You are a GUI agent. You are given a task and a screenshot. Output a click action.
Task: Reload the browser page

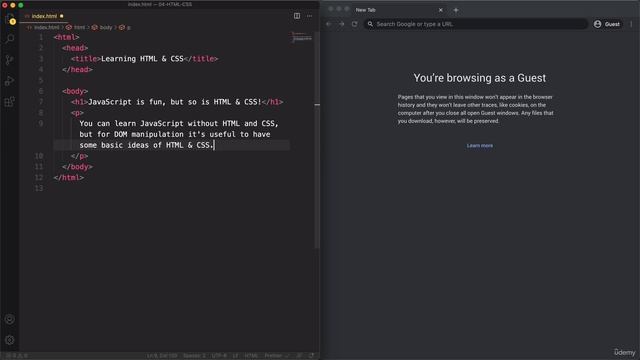pos(355,24)
